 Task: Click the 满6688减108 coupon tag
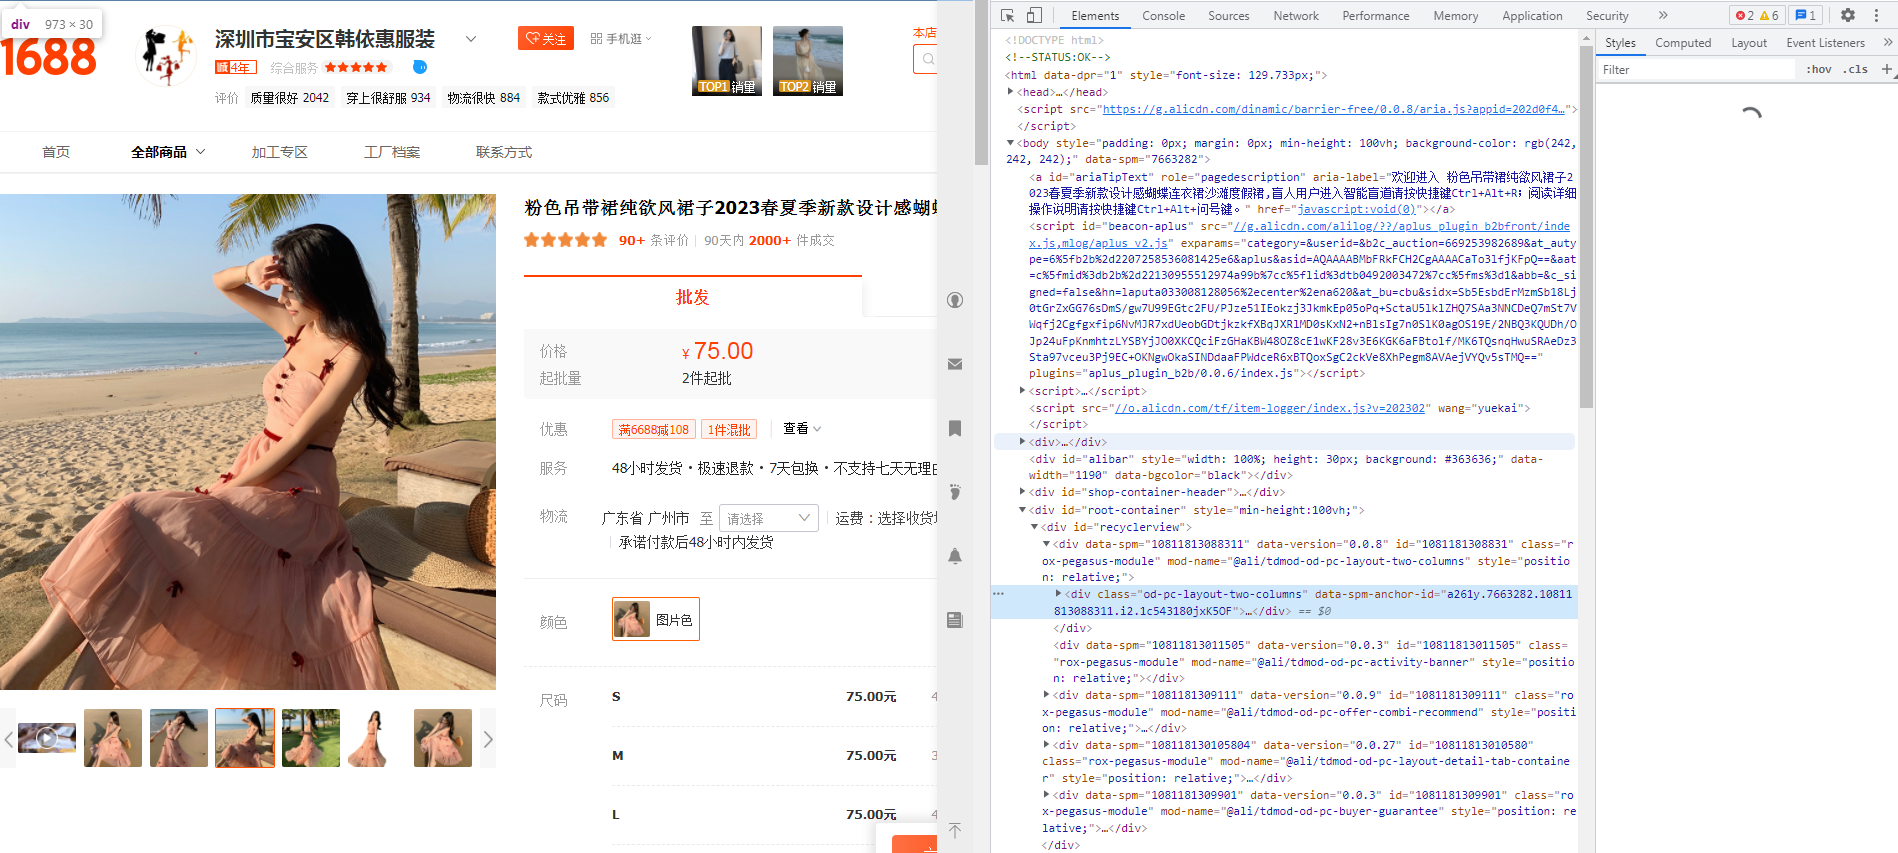click(x=654, y=429)
